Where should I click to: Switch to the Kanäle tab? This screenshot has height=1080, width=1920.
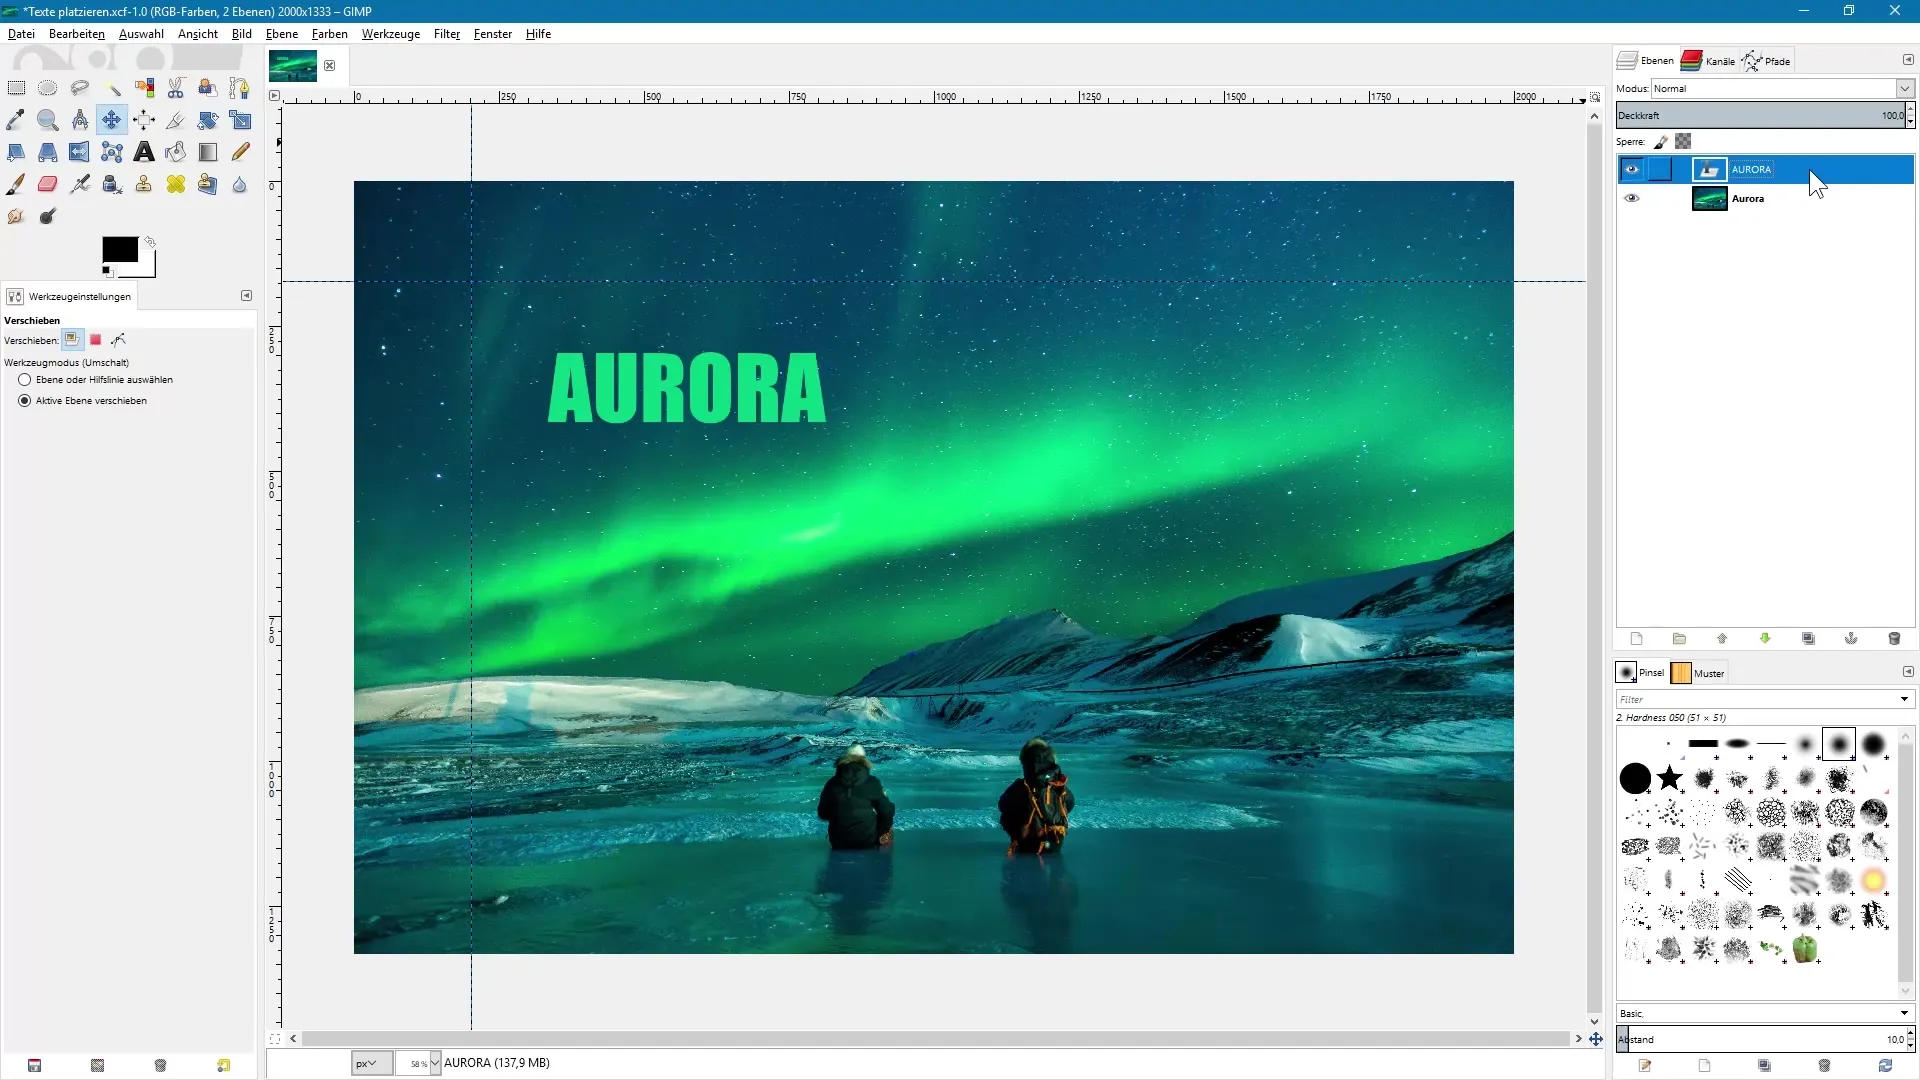1709,61
